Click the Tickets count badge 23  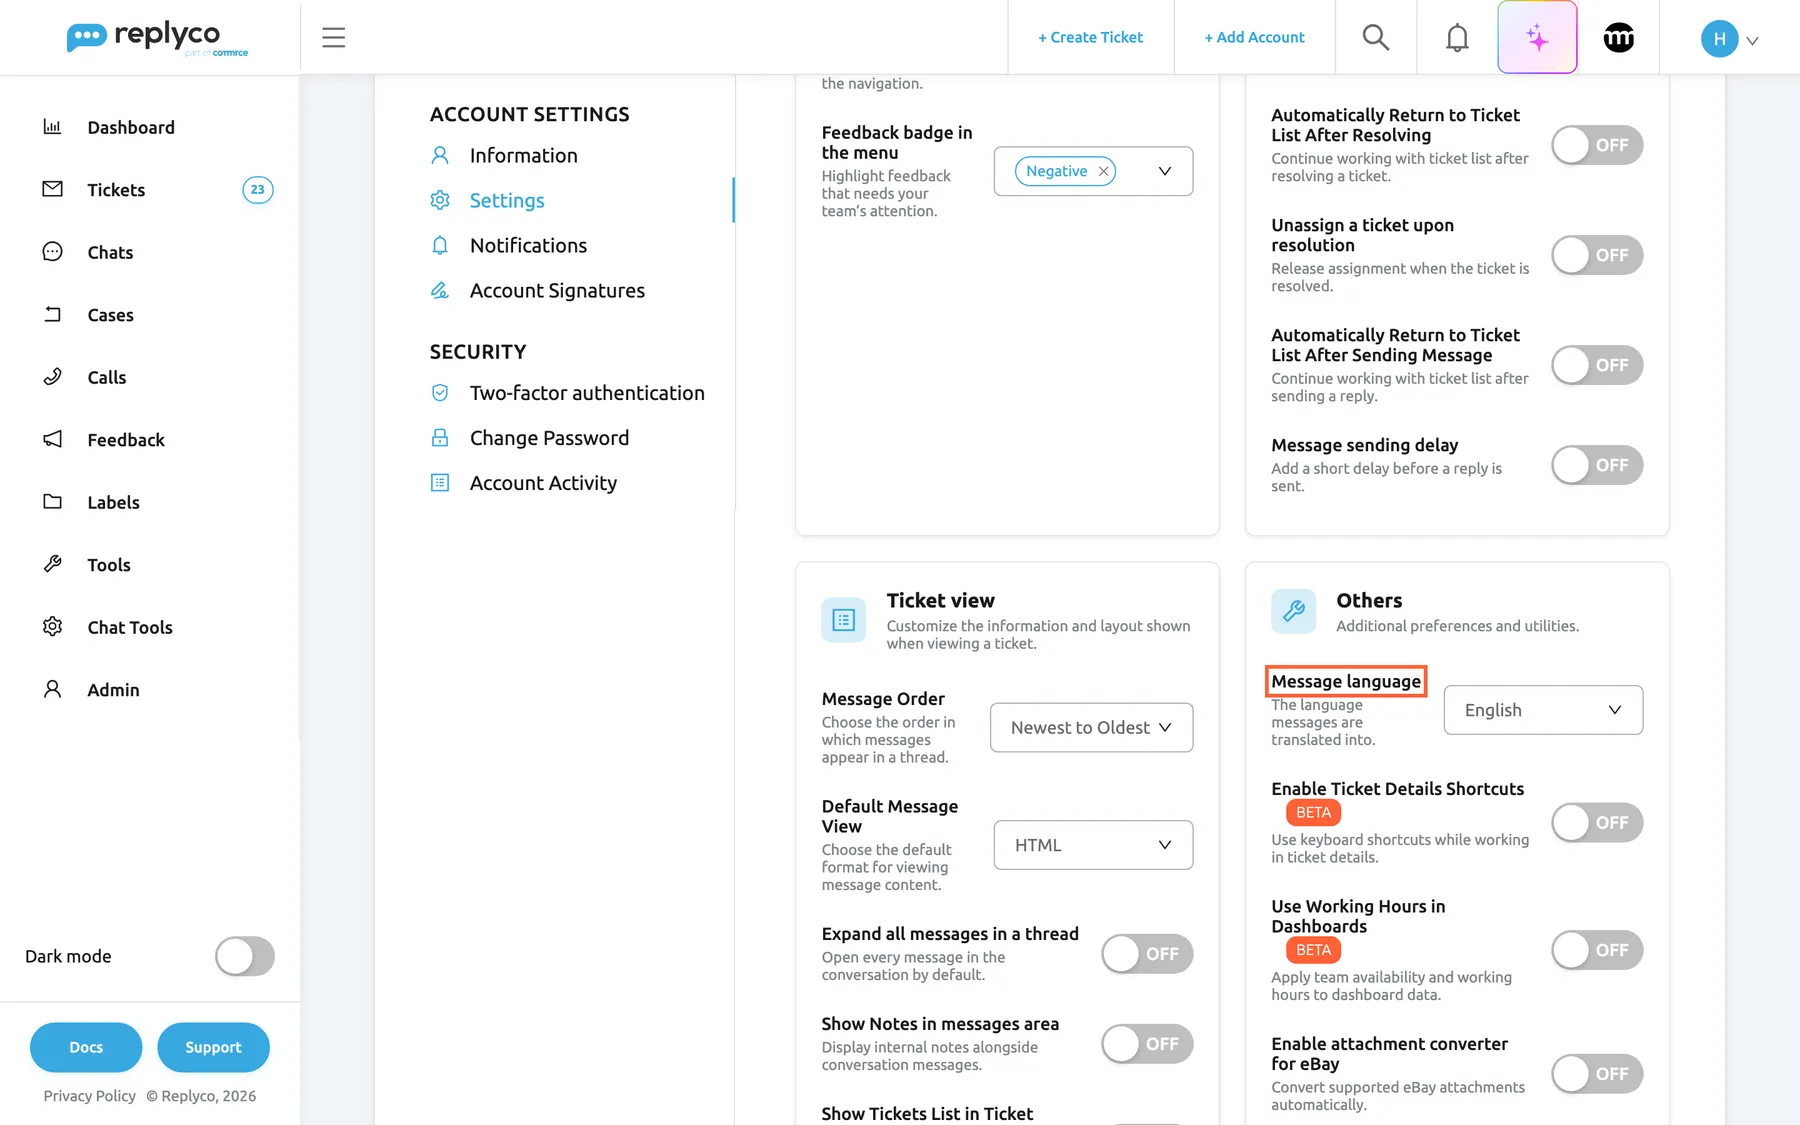[x=257, y=189]
